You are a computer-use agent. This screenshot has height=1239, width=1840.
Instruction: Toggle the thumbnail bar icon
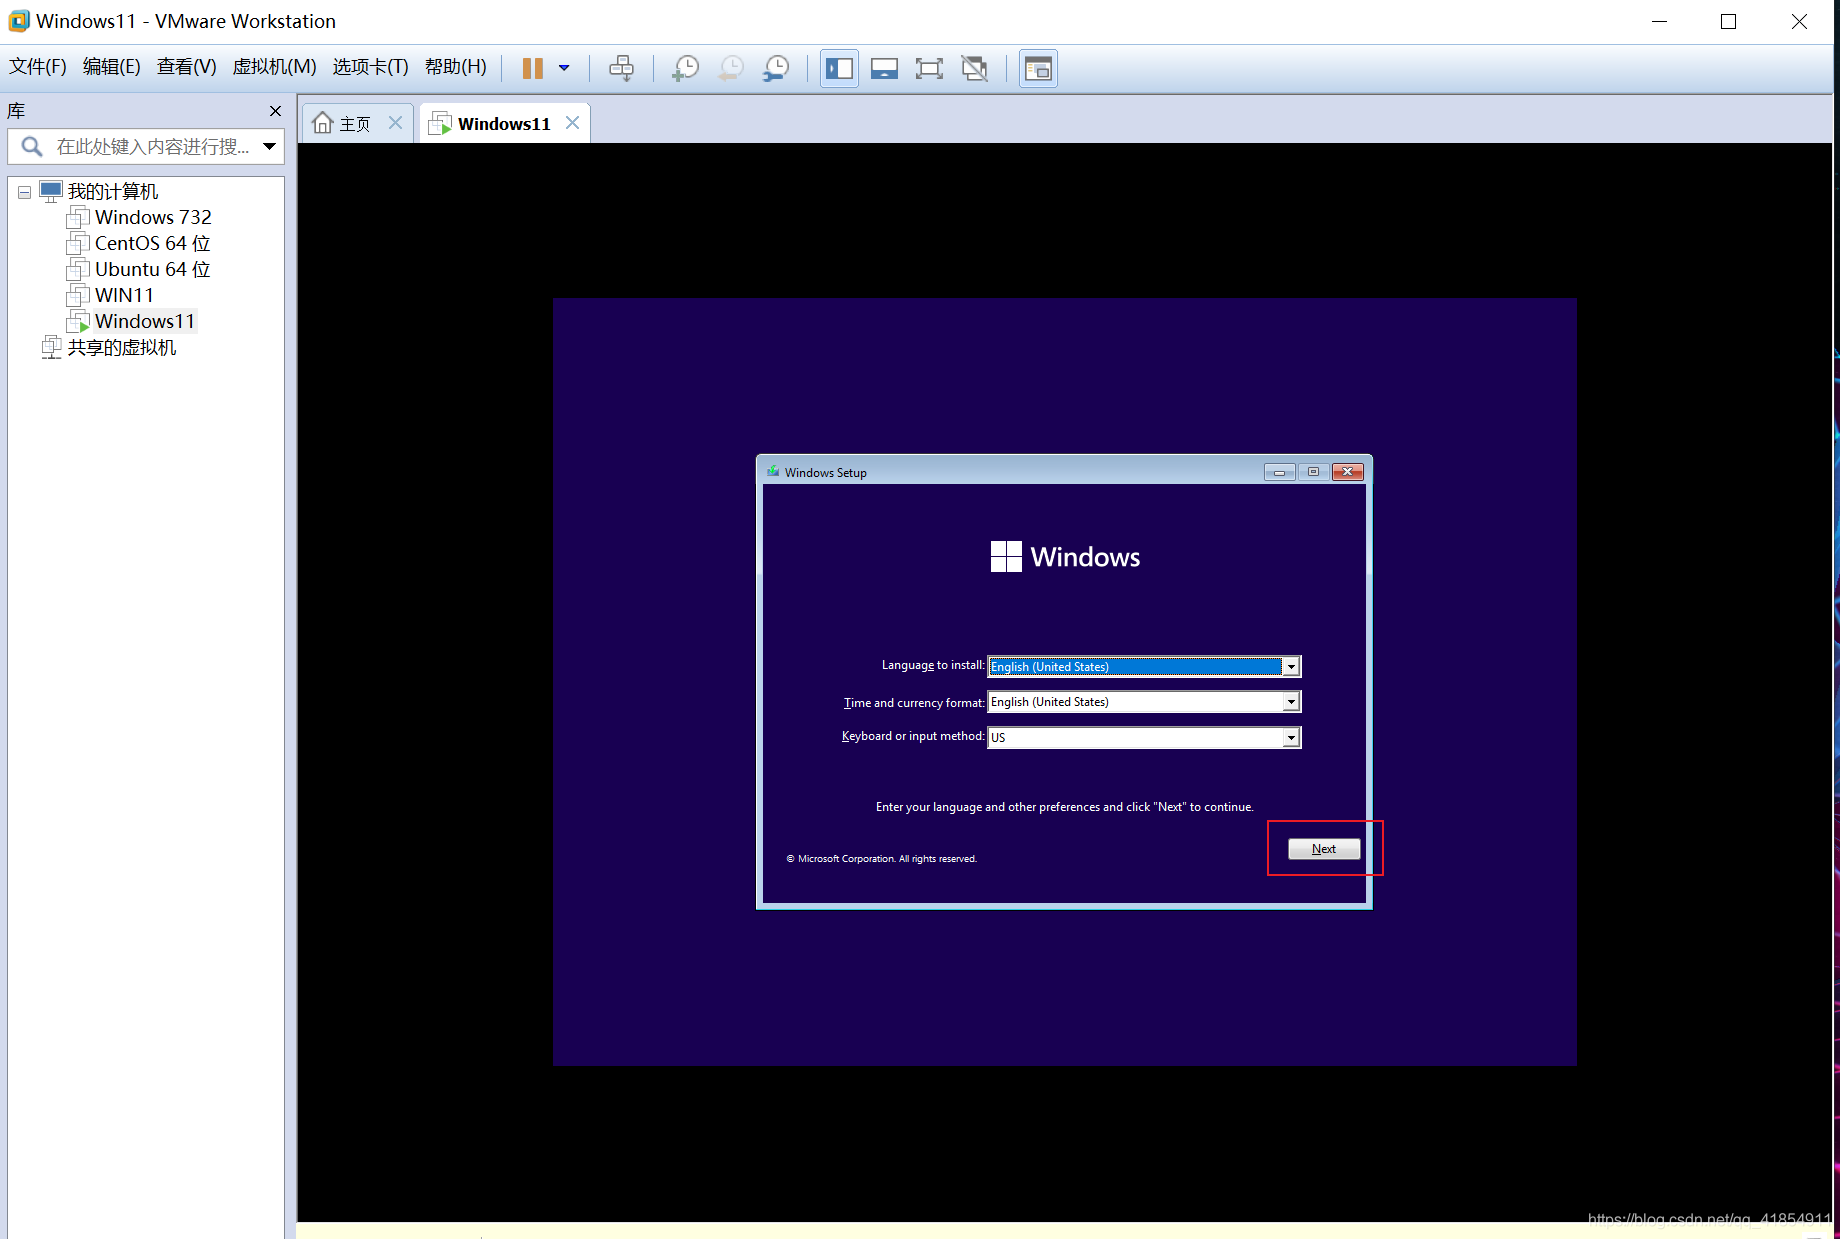[884, 68]
